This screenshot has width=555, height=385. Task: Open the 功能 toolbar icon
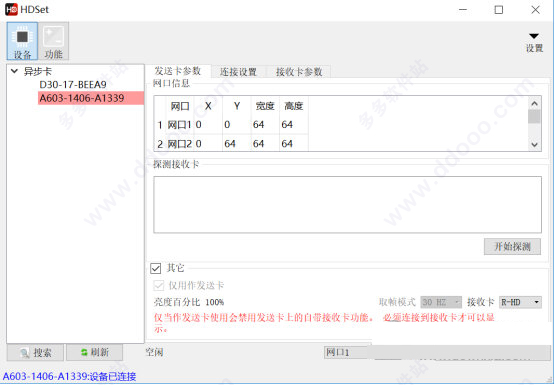53,41
